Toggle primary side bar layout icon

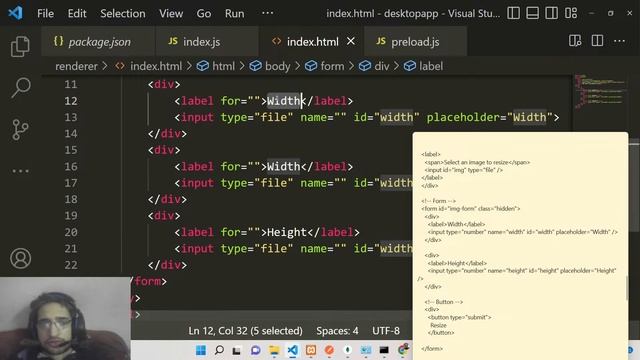(513, 13)
